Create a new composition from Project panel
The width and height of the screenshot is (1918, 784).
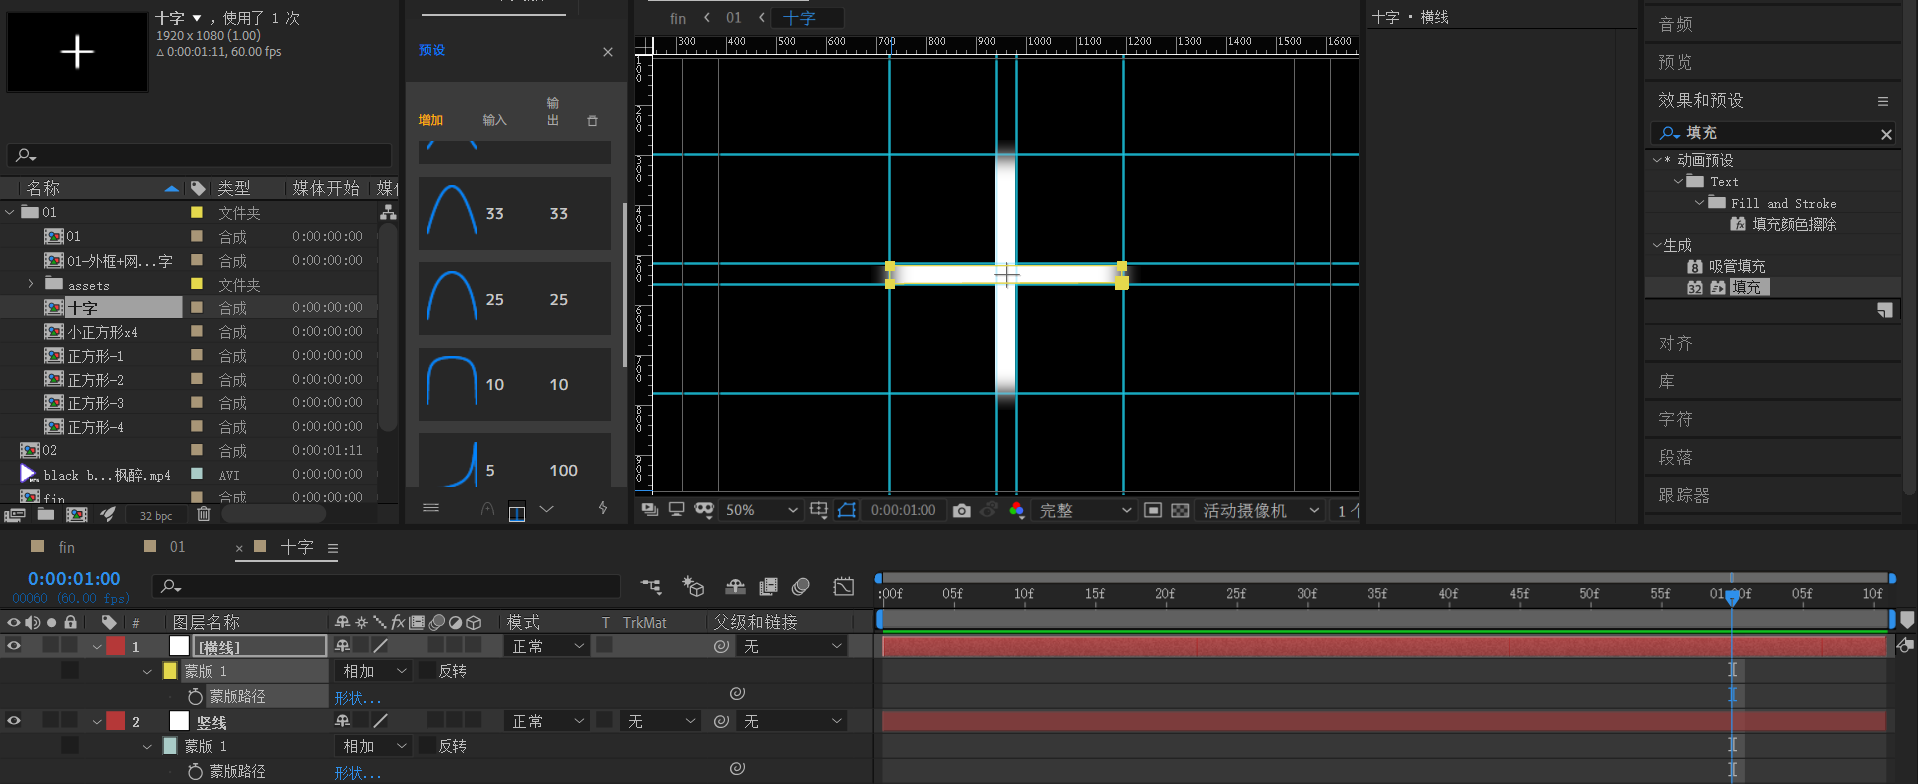(77, 515)
